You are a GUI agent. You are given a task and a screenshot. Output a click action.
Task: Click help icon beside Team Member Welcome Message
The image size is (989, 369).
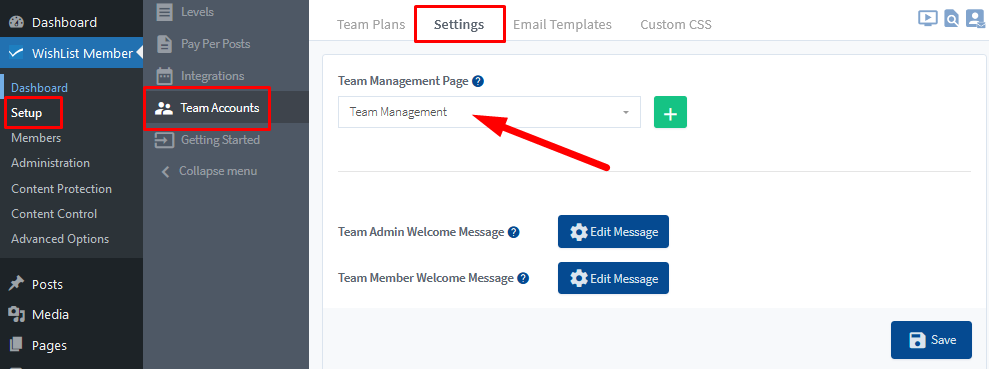(523, 278)
